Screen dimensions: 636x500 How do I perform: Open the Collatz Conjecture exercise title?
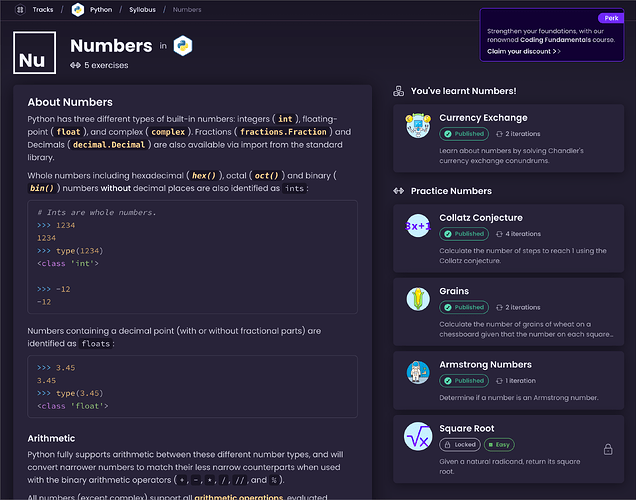[481, 218]
